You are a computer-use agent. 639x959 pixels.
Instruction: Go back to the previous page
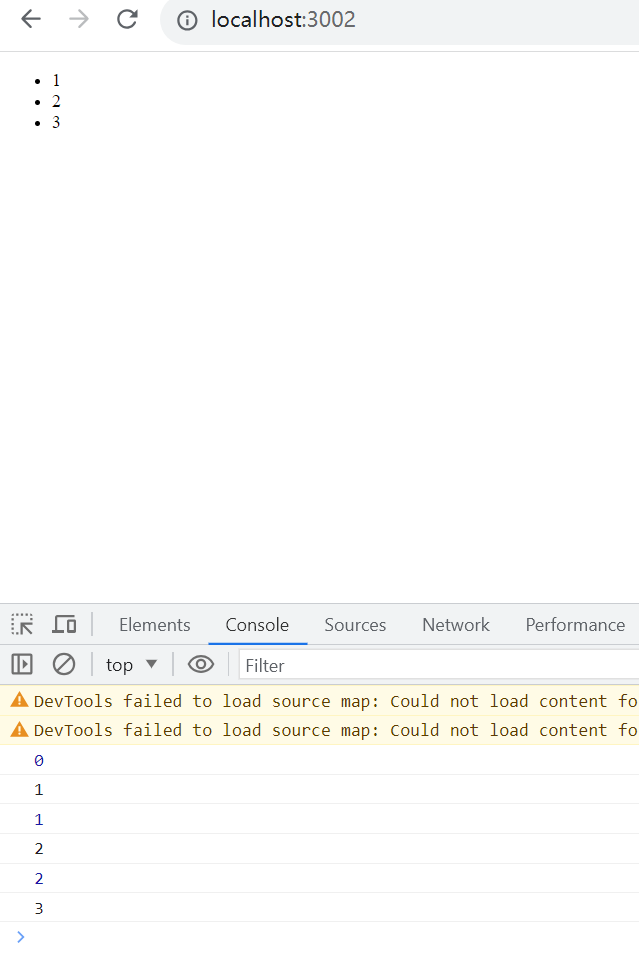click(x=31, y=20)
